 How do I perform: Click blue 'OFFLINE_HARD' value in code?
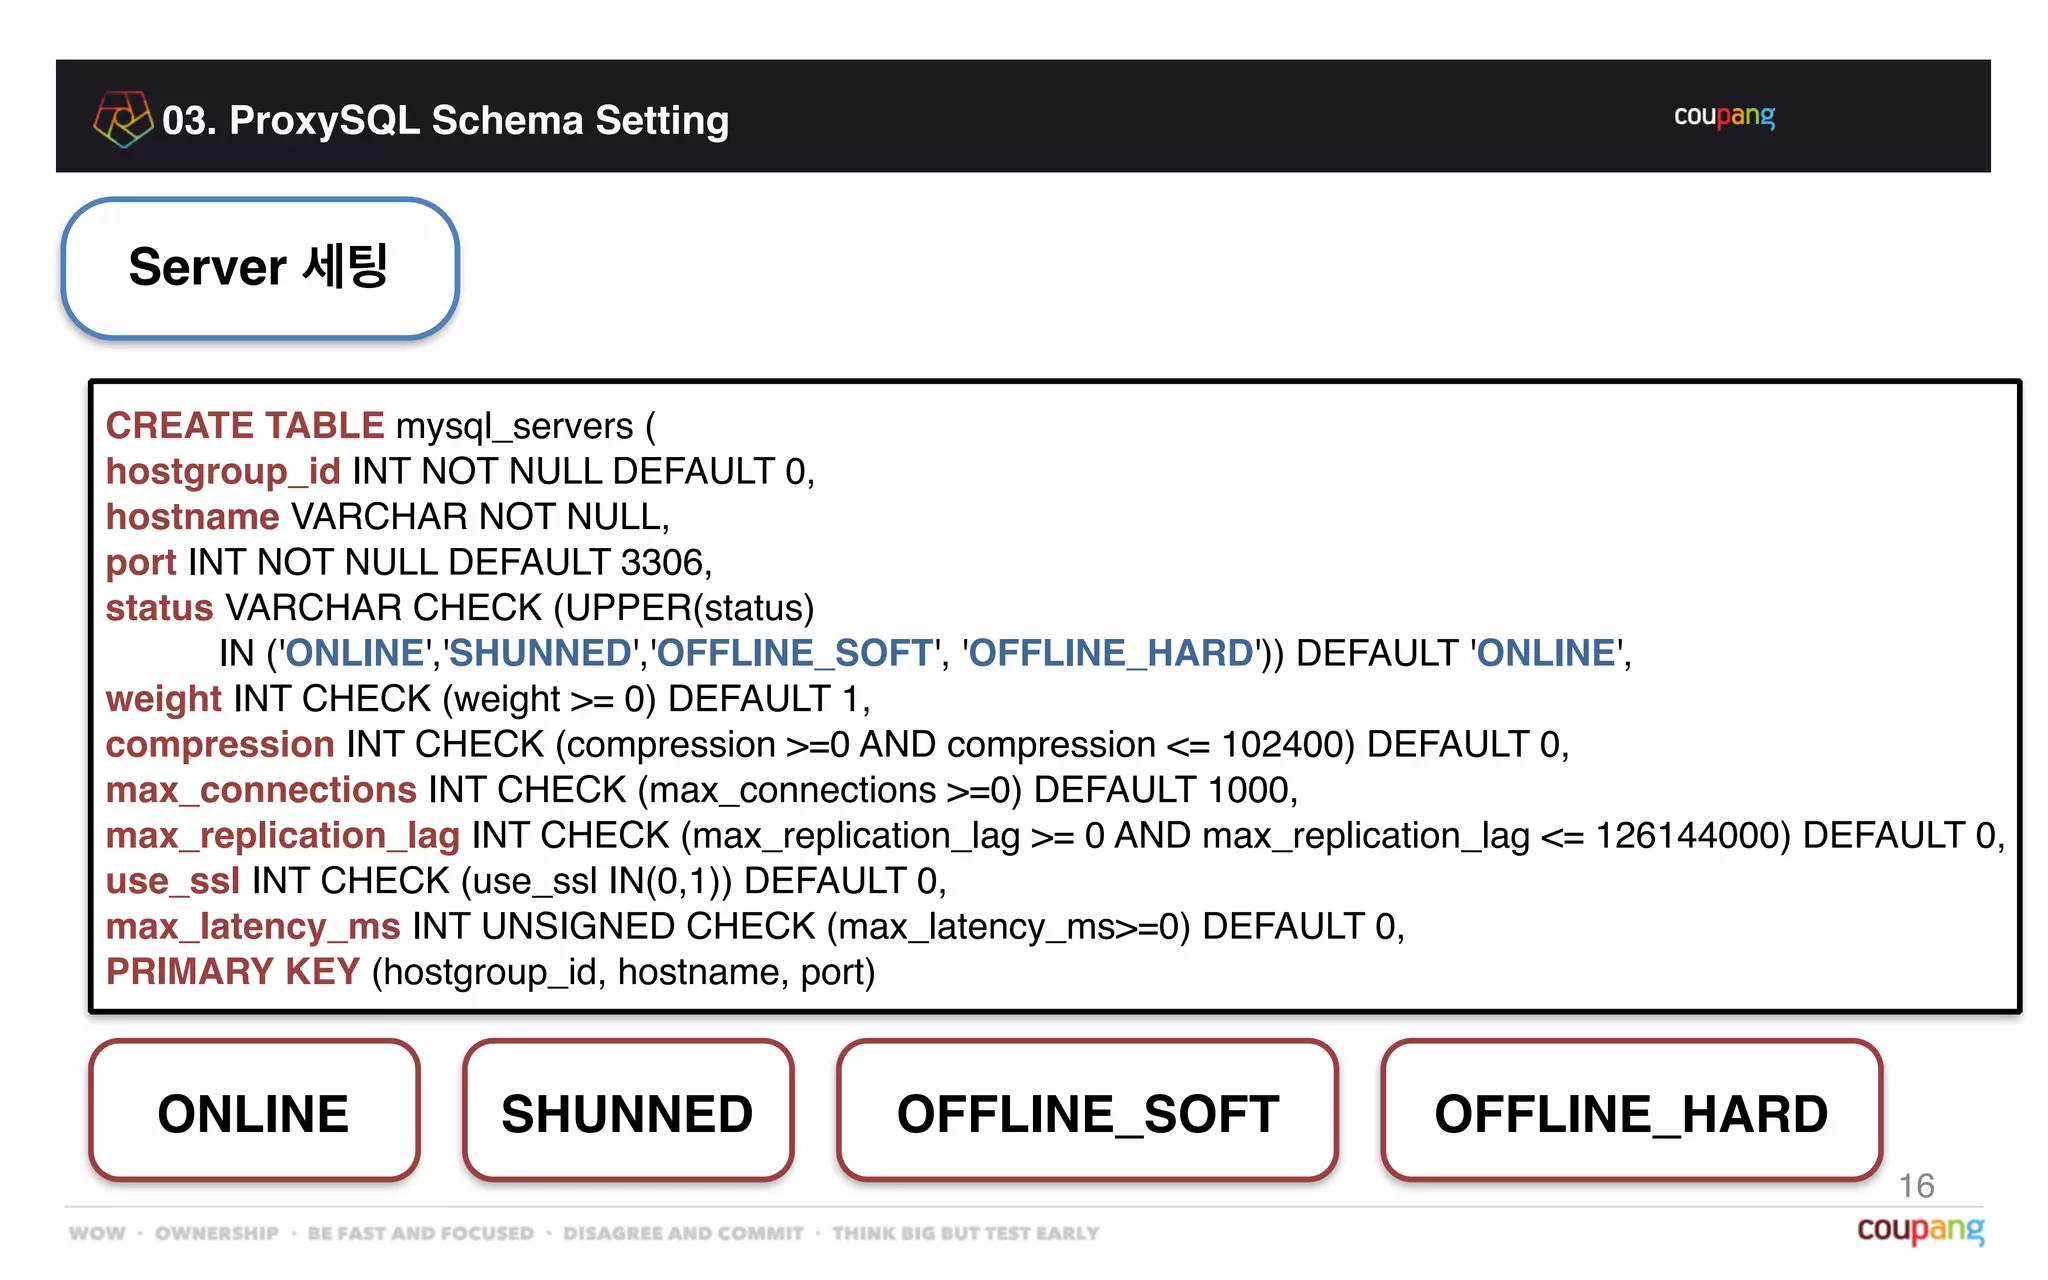point(1112,654)
